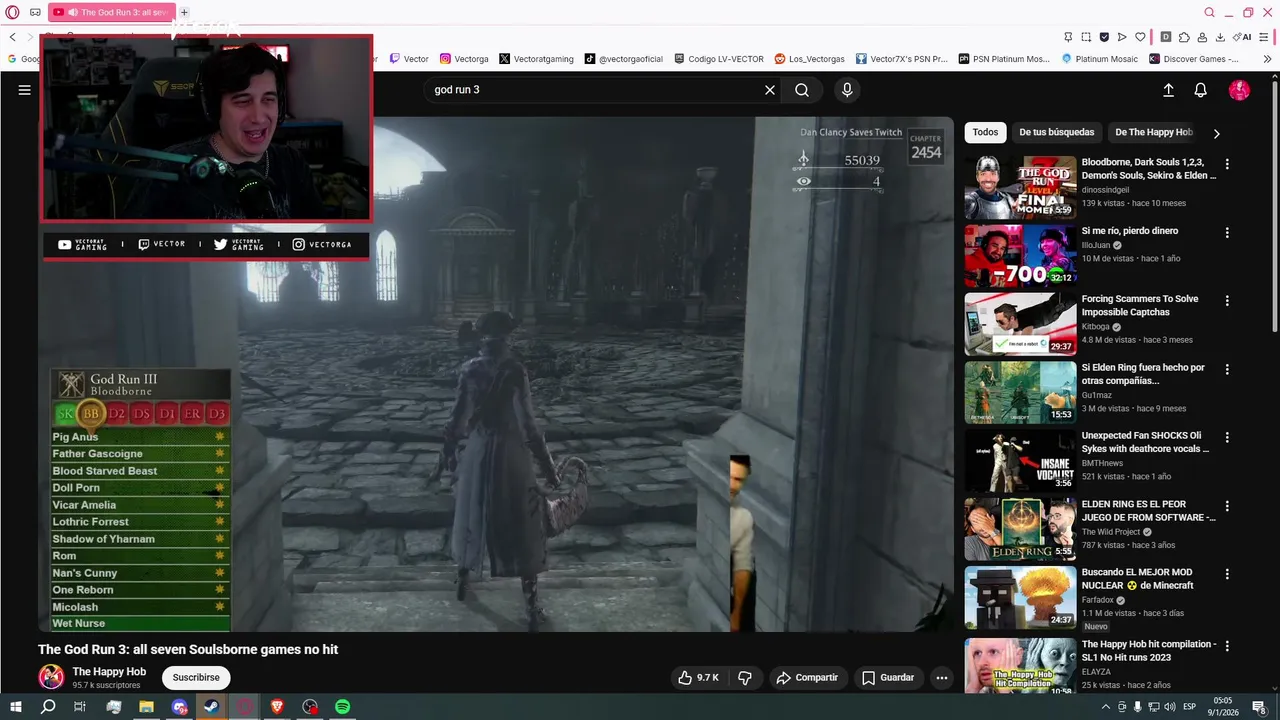
Task: Start voice search with the microphone icon
Action: pyautogui.click(x=847, y=90)
